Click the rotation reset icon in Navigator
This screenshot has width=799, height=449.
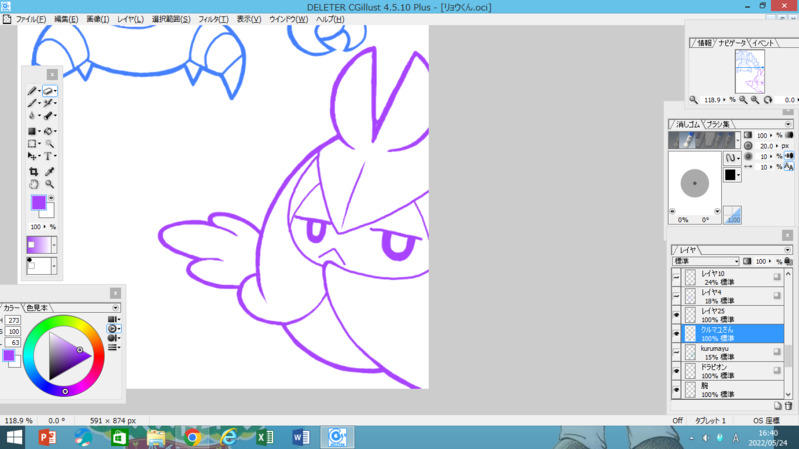[768, 100]
